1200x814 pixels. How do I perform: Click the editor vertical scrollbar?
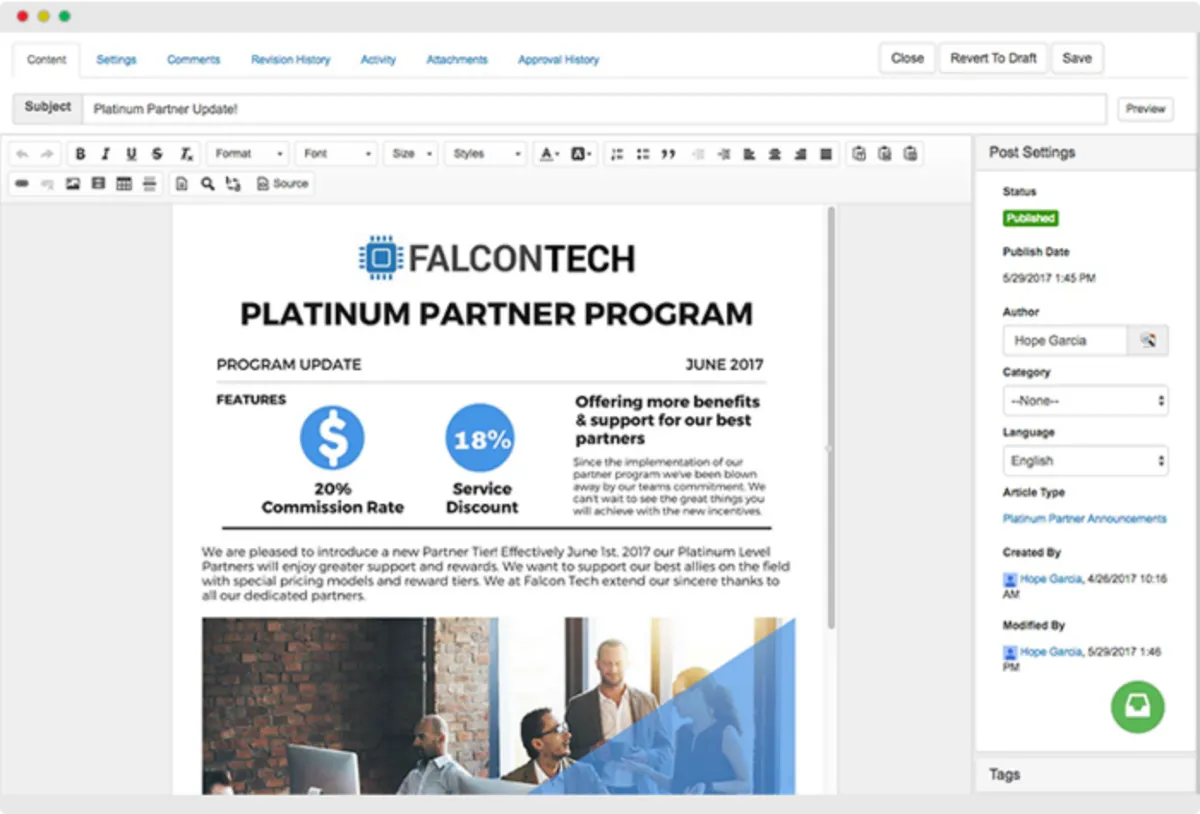[x=831, y=418]
